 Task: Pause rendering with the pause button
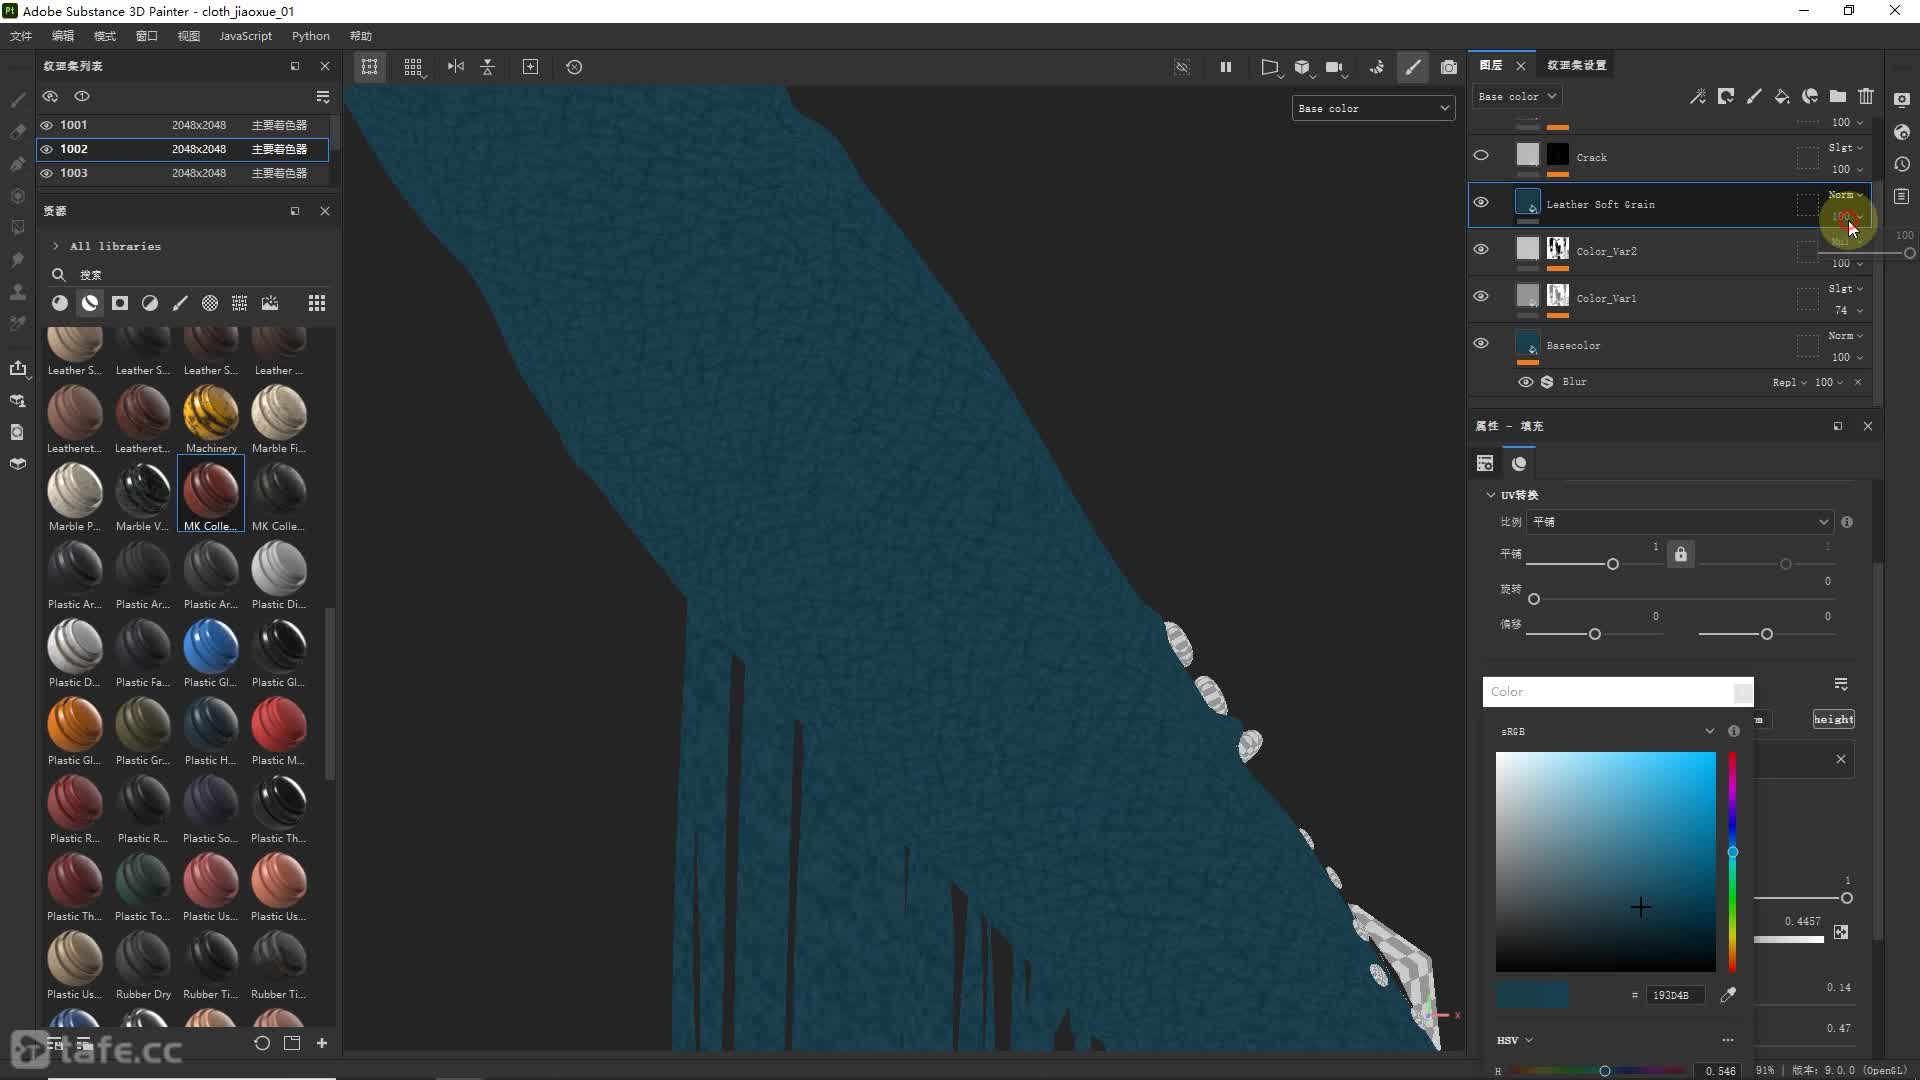pyautogui.click(x=1225, y=67)
